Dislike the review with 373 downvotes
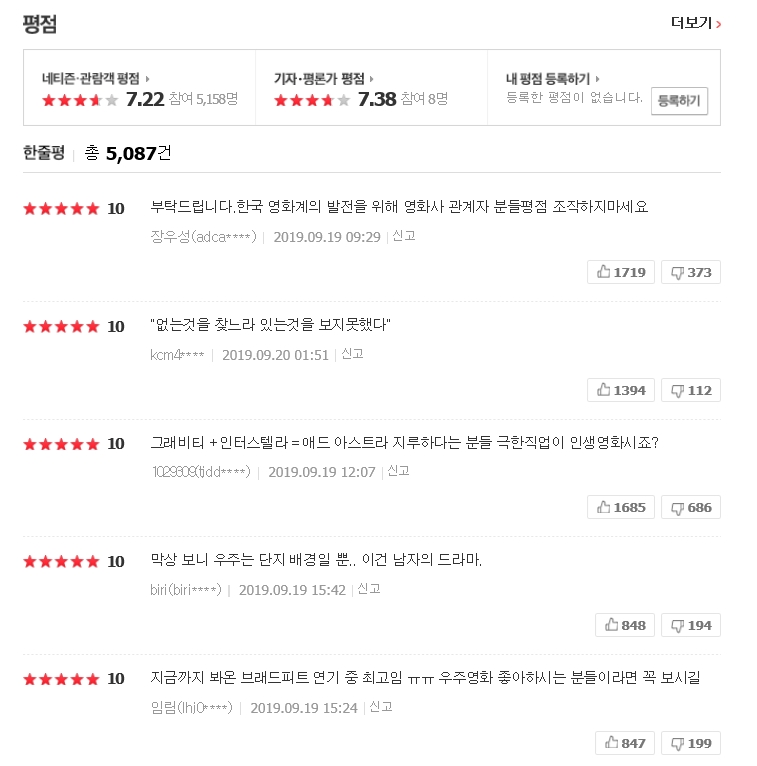 pyautogui.click(x=690, y=272)
